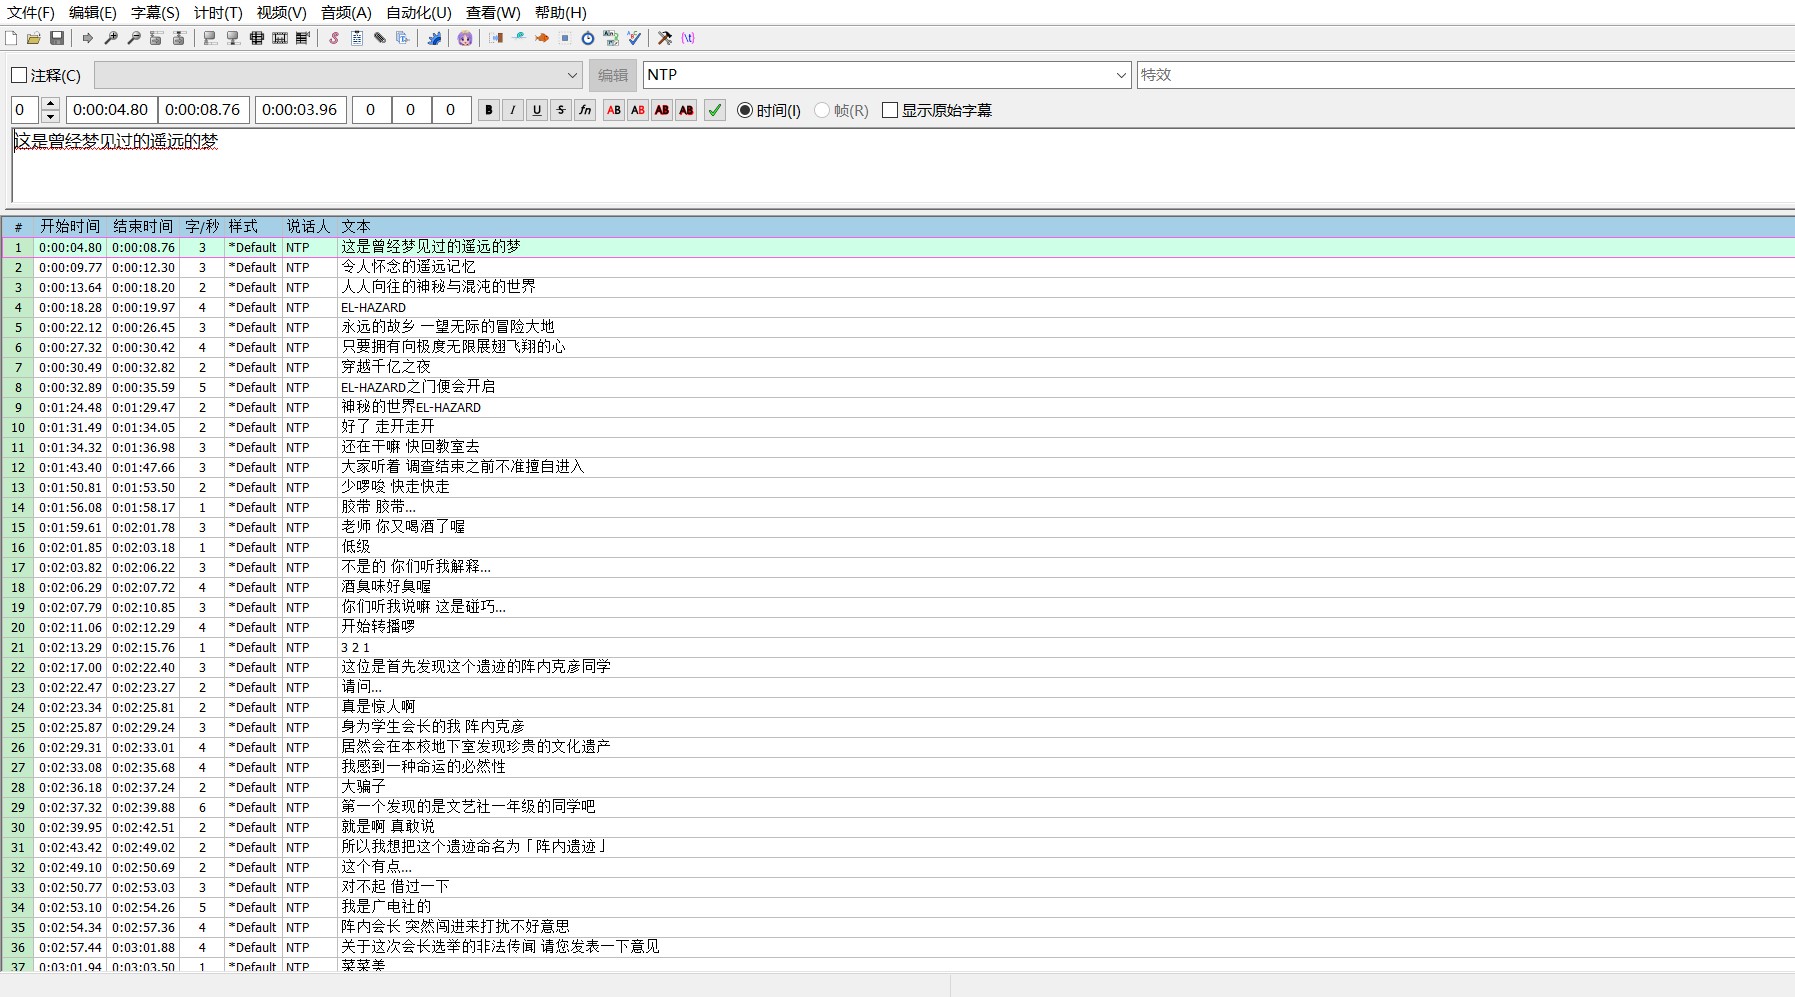Jump video to line end icon
1795x997 pixels.
tap(179, 38)
